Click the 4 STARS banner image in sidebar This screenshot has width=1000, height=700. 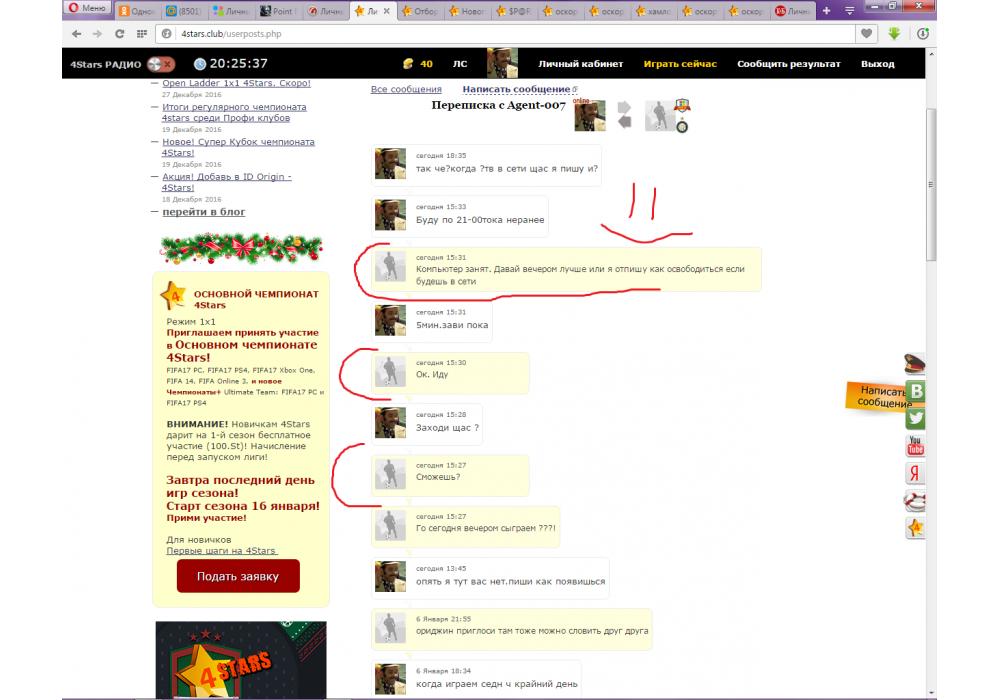[x=241, y=660]
